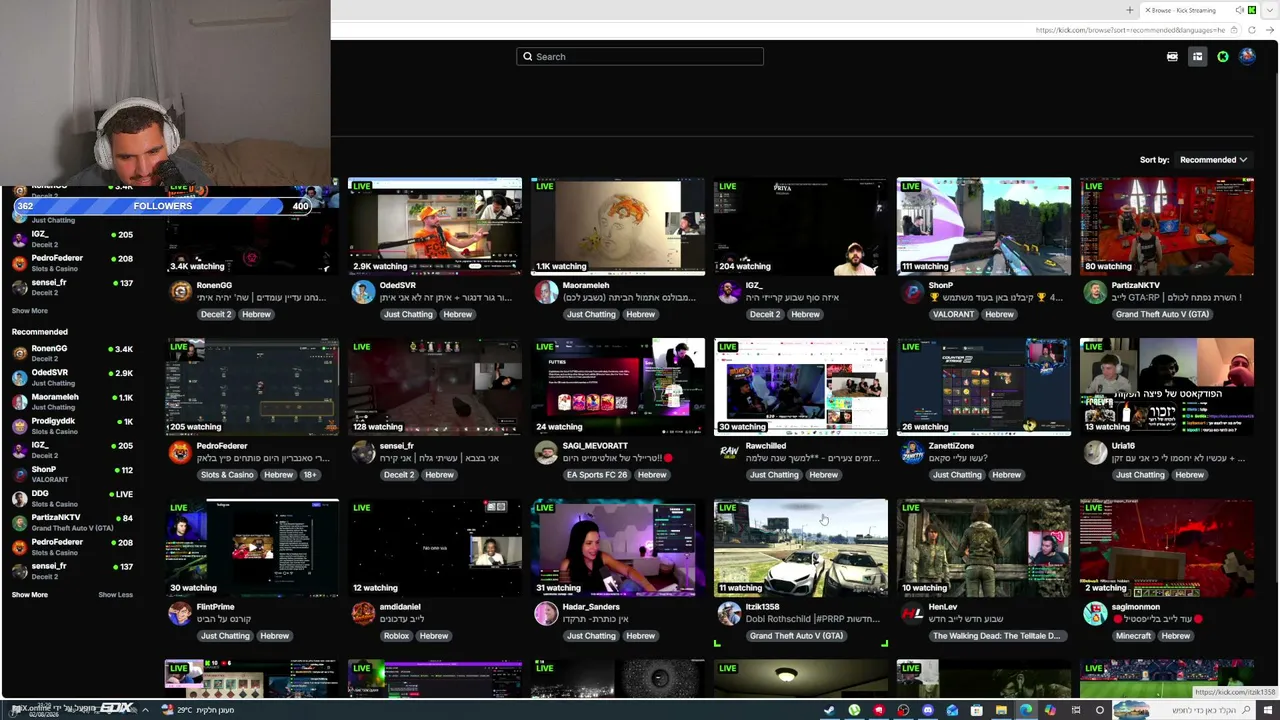Click the 18+ tag under PedroFederer's stream
The width and height of the screenshot is (1280, 720).
click(x=309, y=475)
